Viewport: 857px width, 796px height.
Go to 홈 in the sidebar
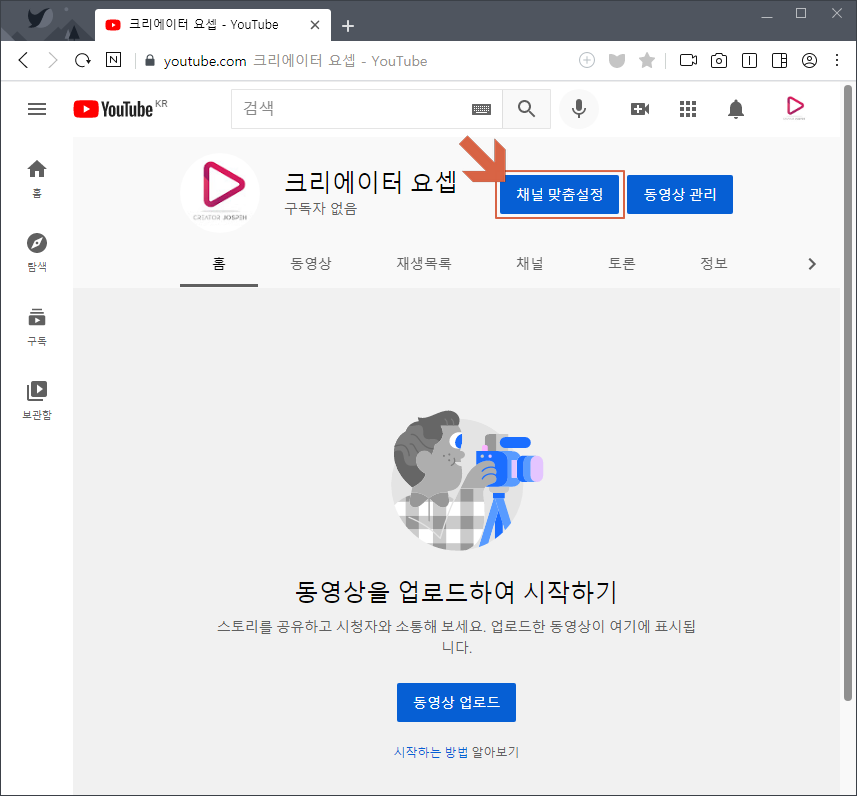(37, 179)
